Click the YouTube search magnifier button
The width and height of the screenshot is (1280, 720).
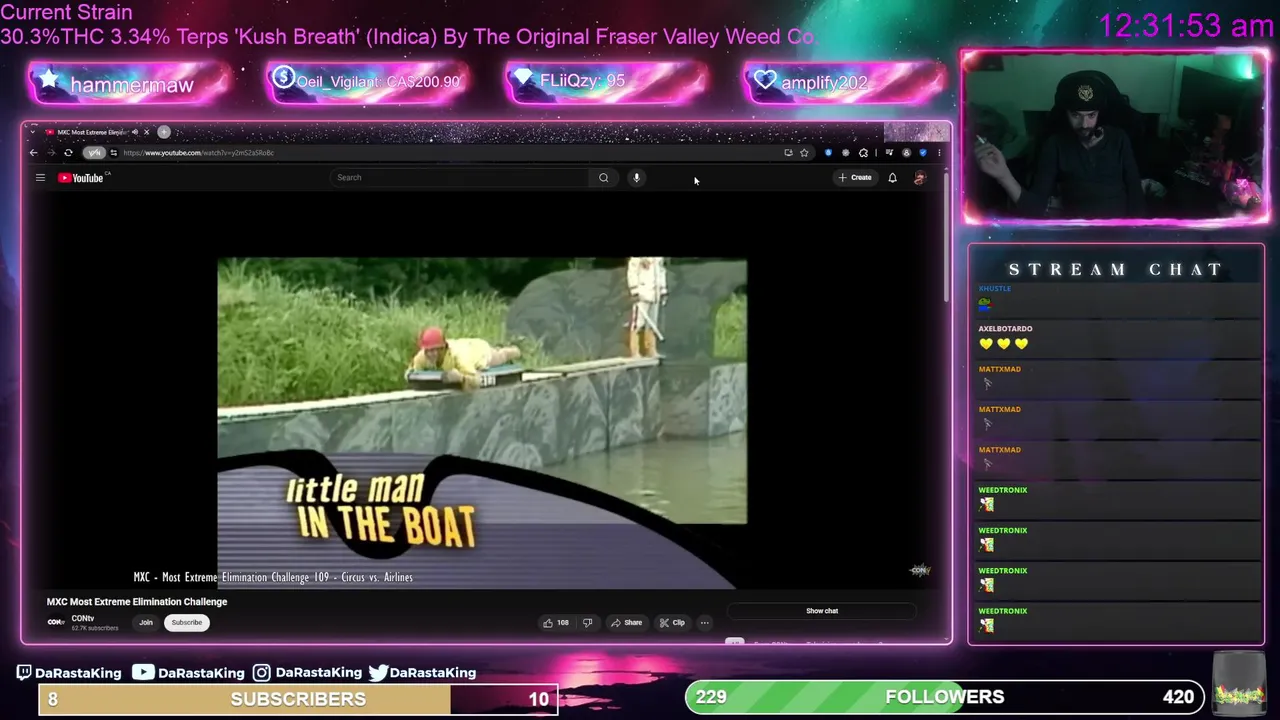pos(603,178)
